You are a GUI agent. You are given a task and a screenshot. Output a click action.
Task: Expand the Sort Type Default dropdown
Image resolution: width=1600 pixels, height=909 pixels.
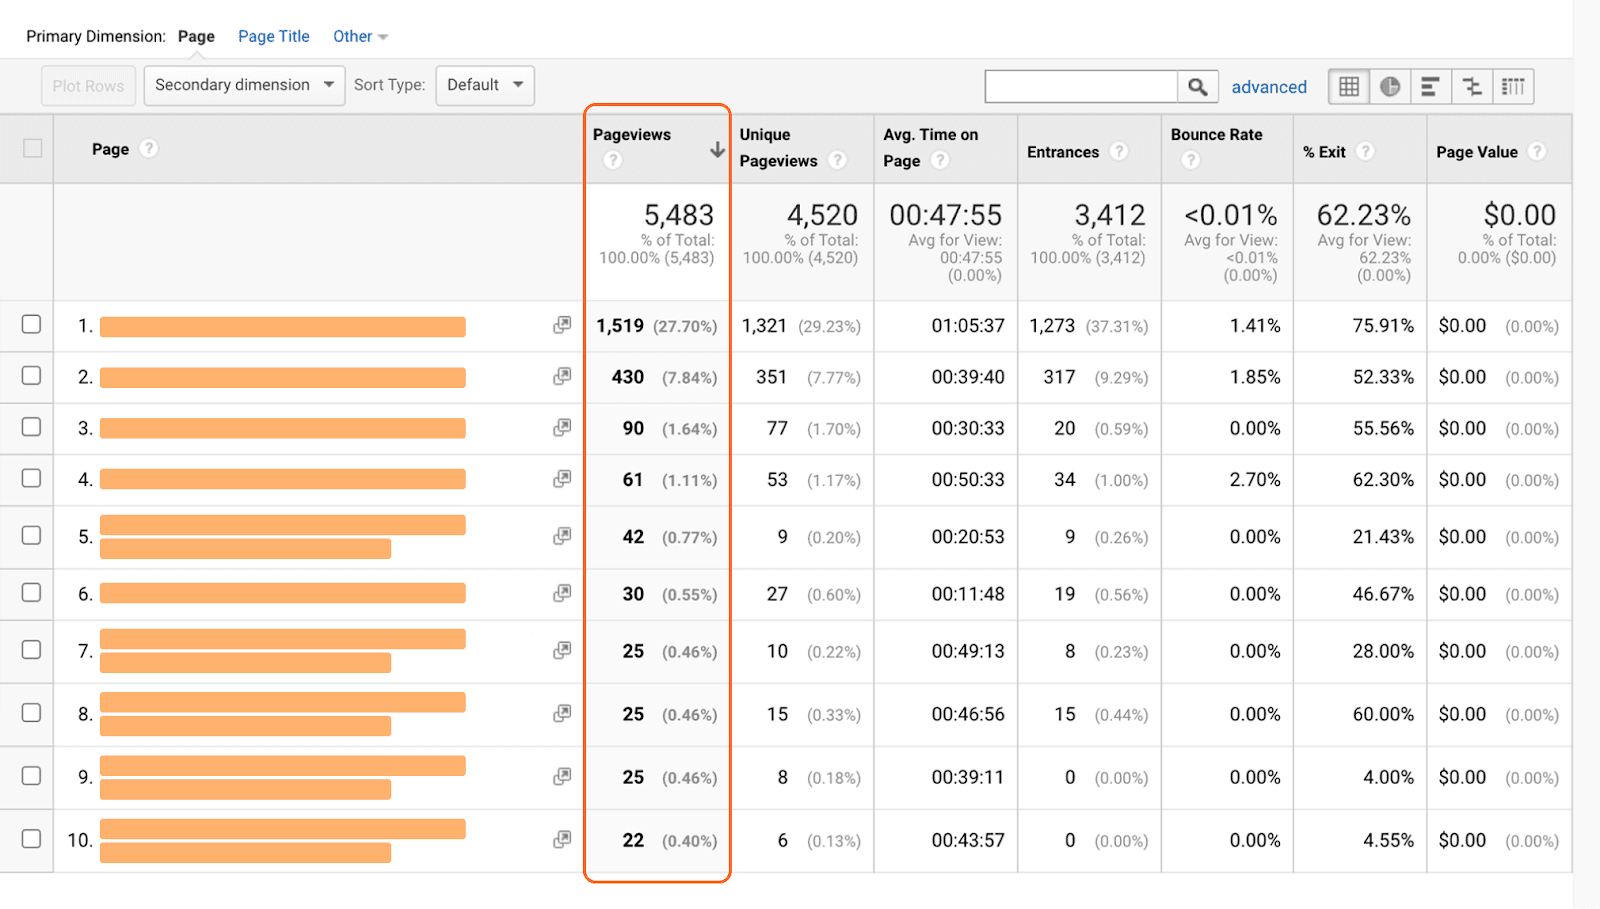(x=485, y=85)
